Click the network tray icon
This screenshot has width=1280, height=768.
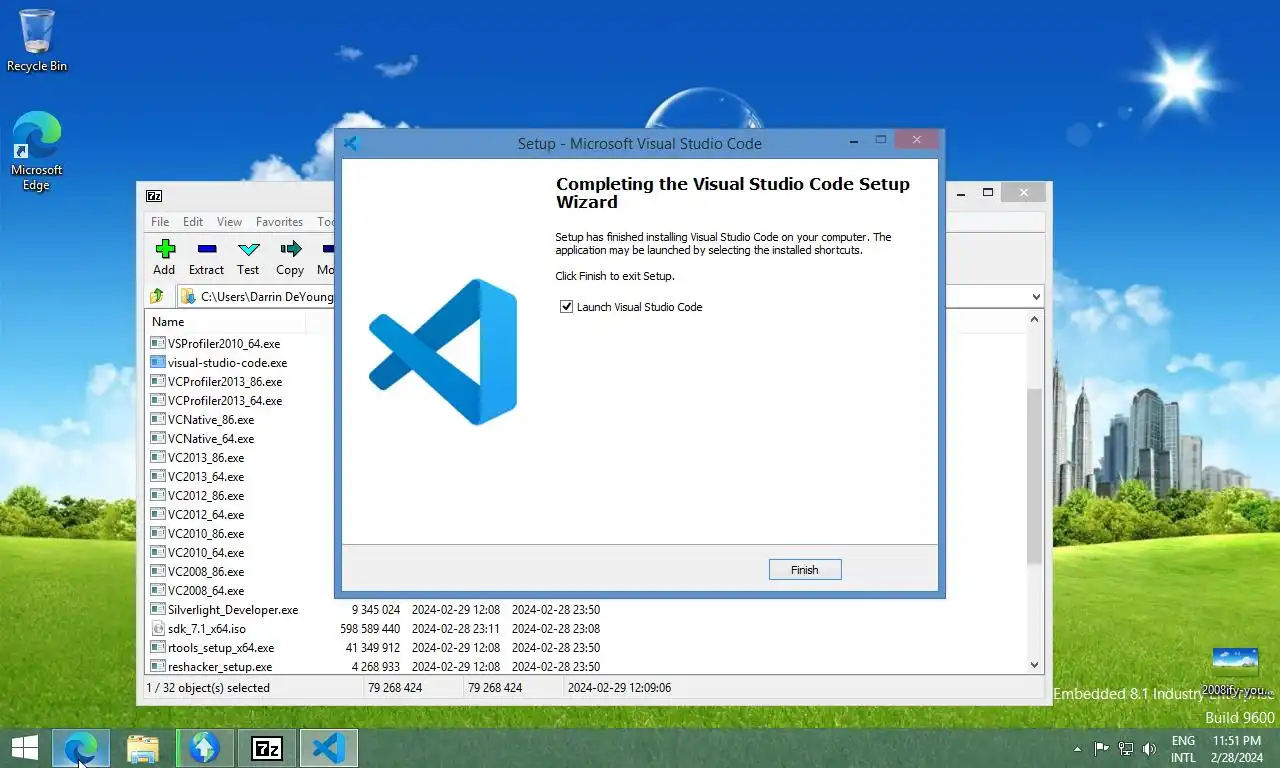1125,748
